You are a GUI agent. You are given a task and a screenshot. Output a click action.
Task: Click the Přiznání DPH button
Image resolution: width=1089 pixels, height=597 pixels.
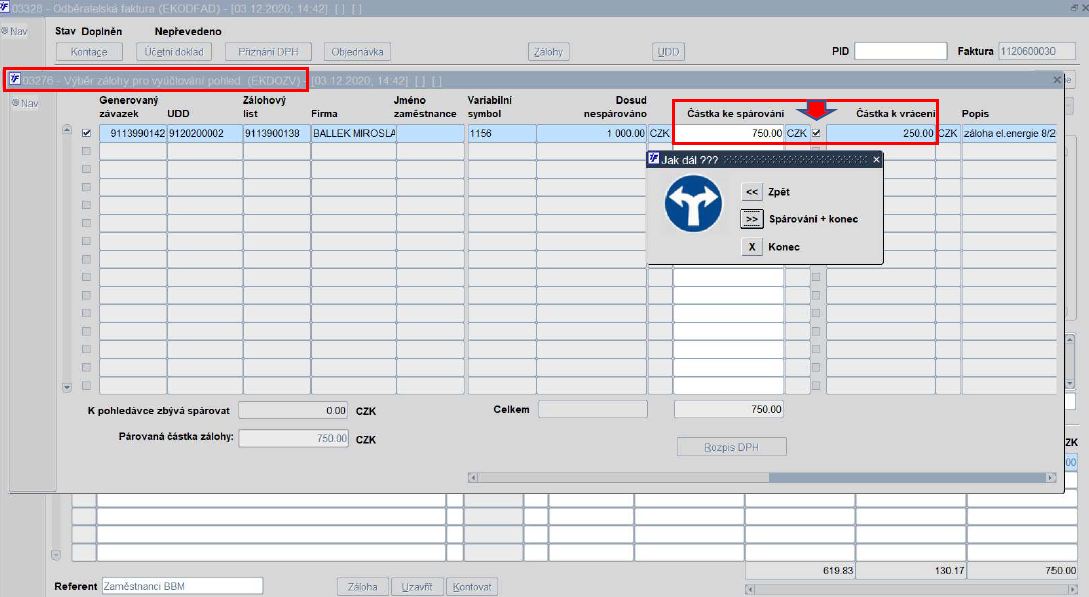click(268, 52)
